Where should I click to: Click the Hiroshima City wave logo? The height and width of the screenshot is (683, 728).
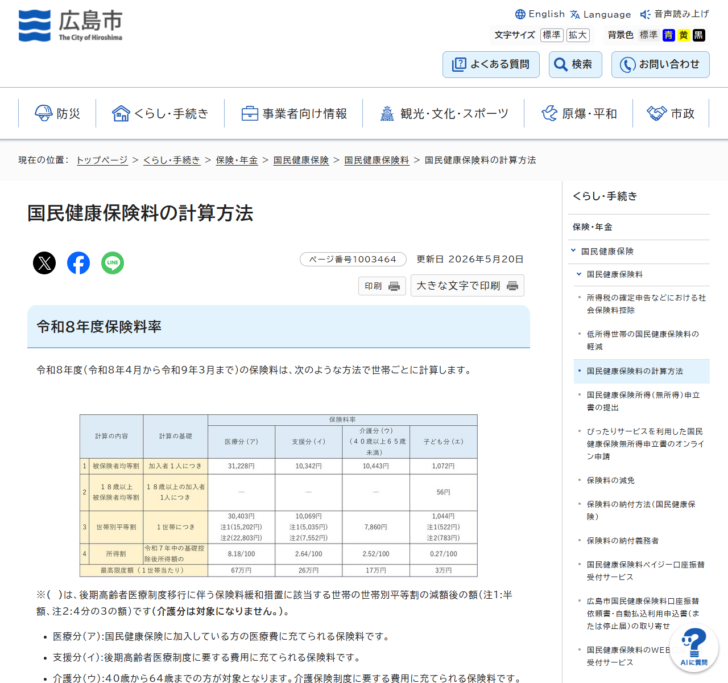click(x=34, y=26)
